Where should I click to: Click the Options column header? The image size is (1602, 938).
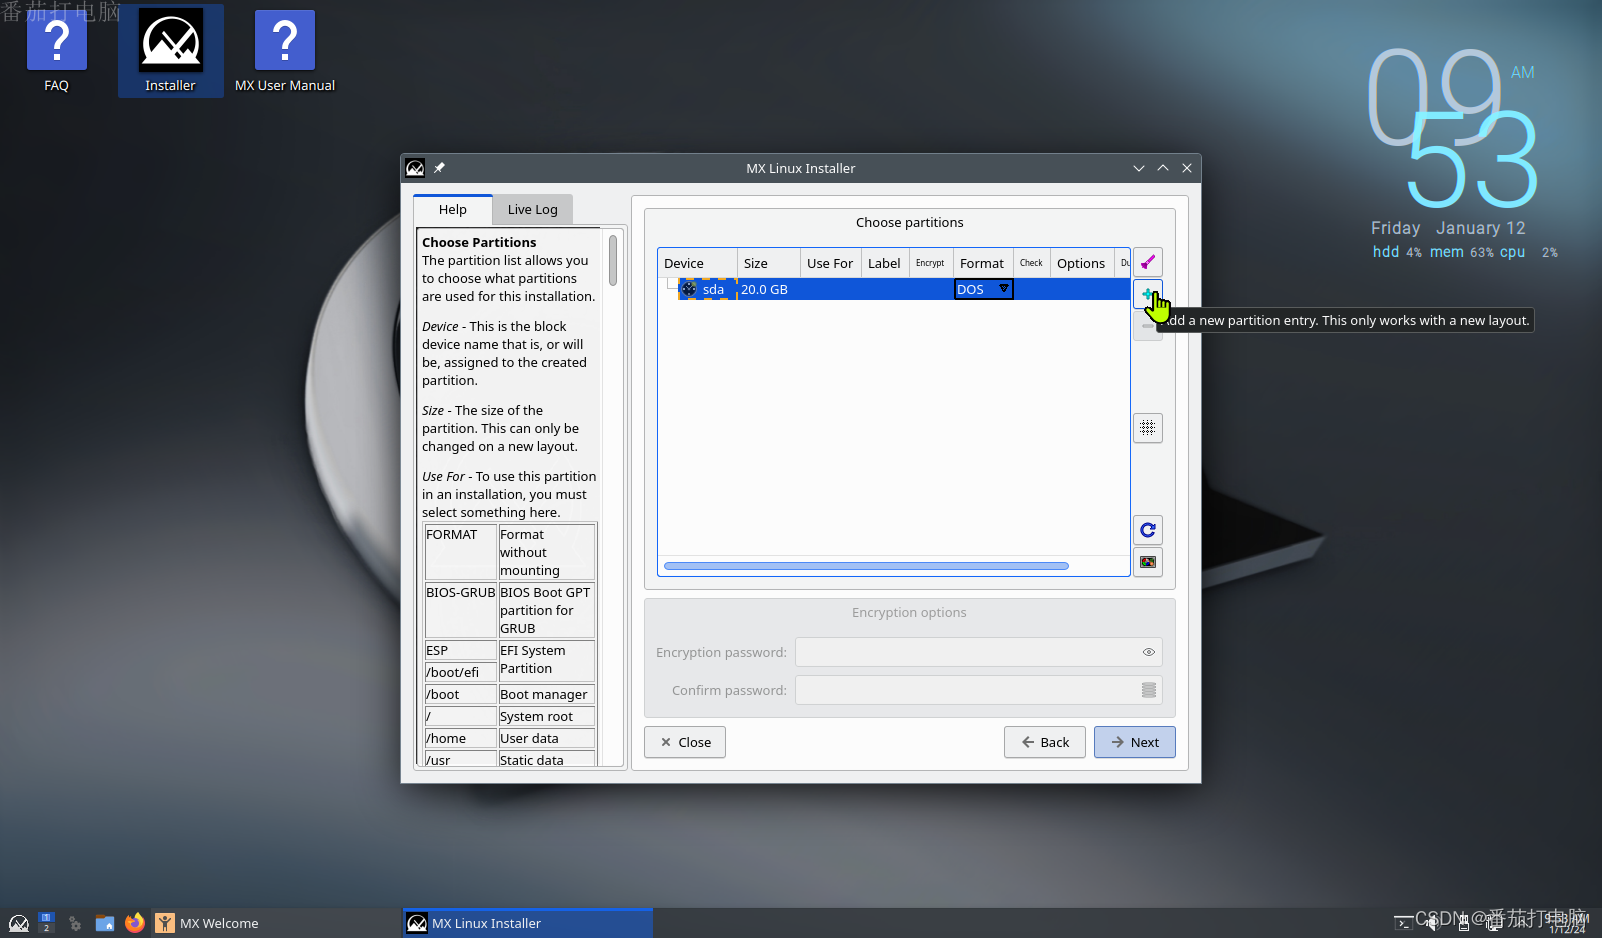(1081, 263)
